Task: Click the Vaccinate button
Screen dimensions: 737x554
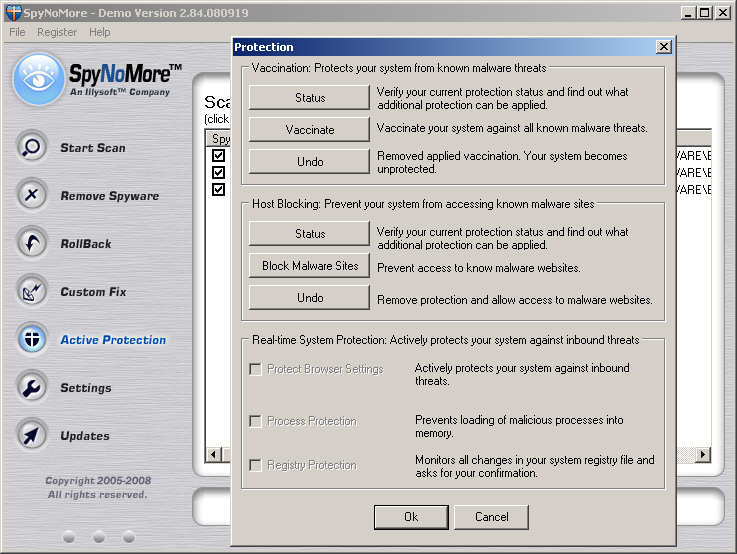Action: 309,129
